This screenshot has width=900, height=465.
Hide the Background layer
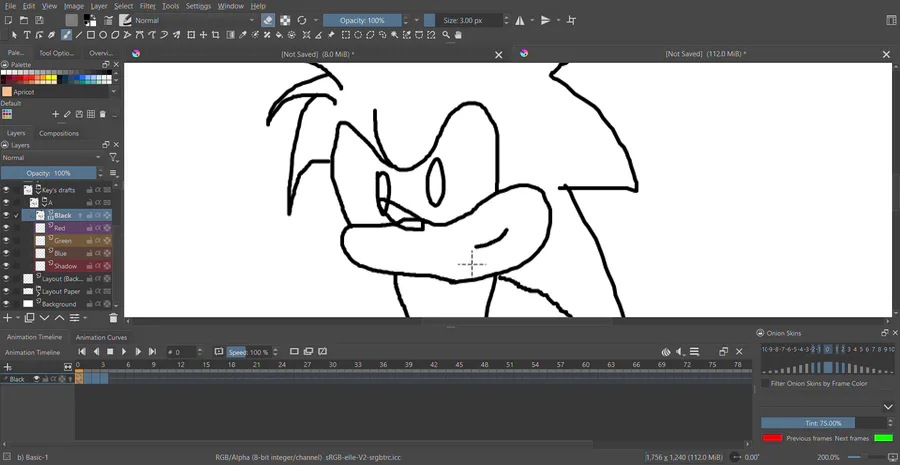[6, 304]
